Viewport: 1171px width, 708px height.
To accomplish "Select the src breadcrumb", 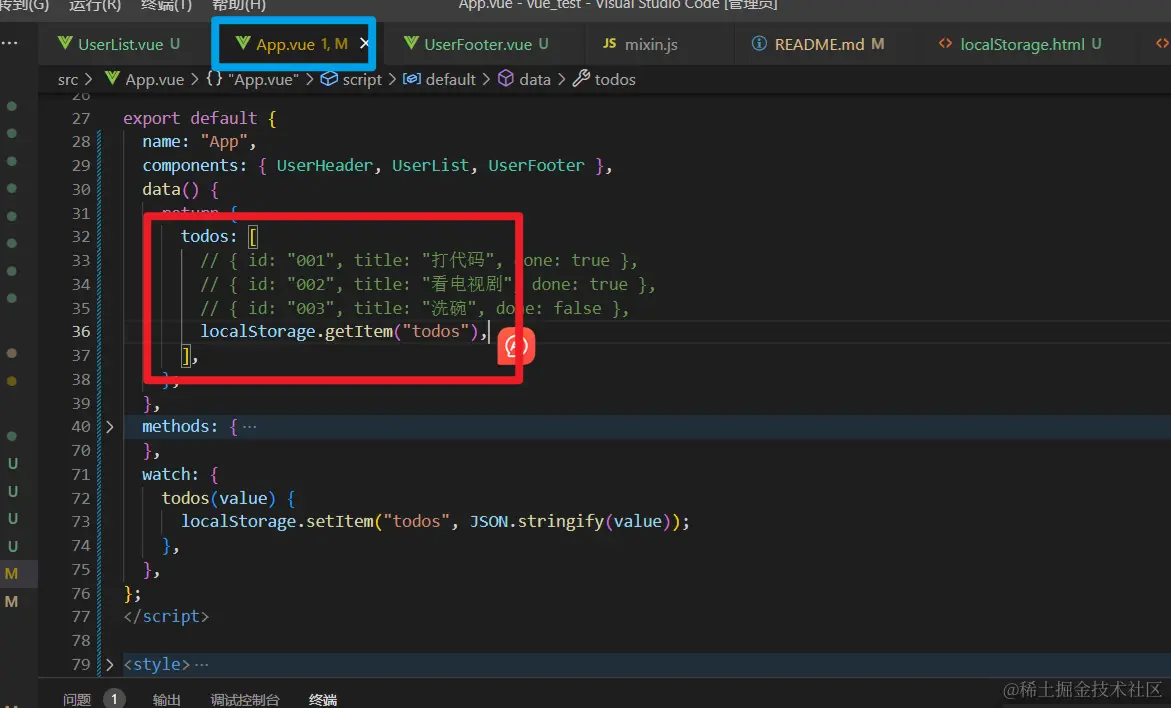I will point(68,79).
